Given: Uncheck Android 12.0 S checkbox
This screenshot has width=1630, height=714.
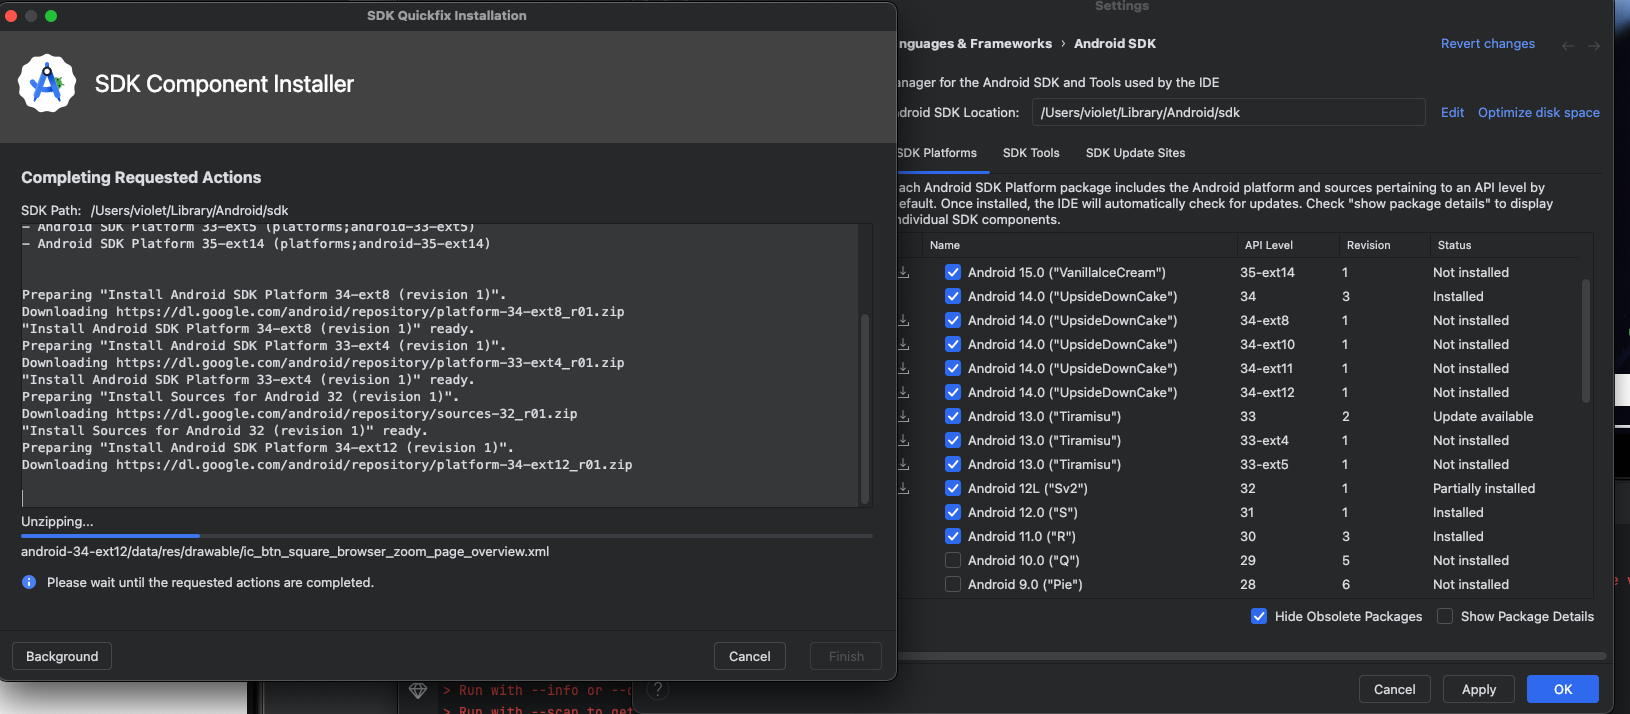Looking at the screenshot, I should click(953, 512).
